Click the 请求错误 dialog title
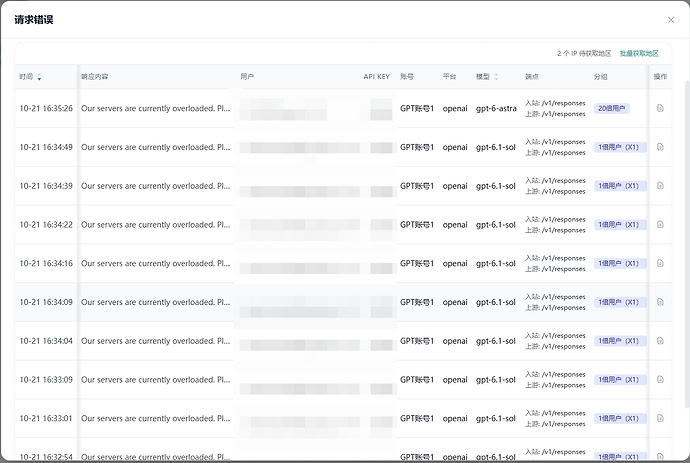This screenshot has width=690, height=463. (x=34, y=20)
